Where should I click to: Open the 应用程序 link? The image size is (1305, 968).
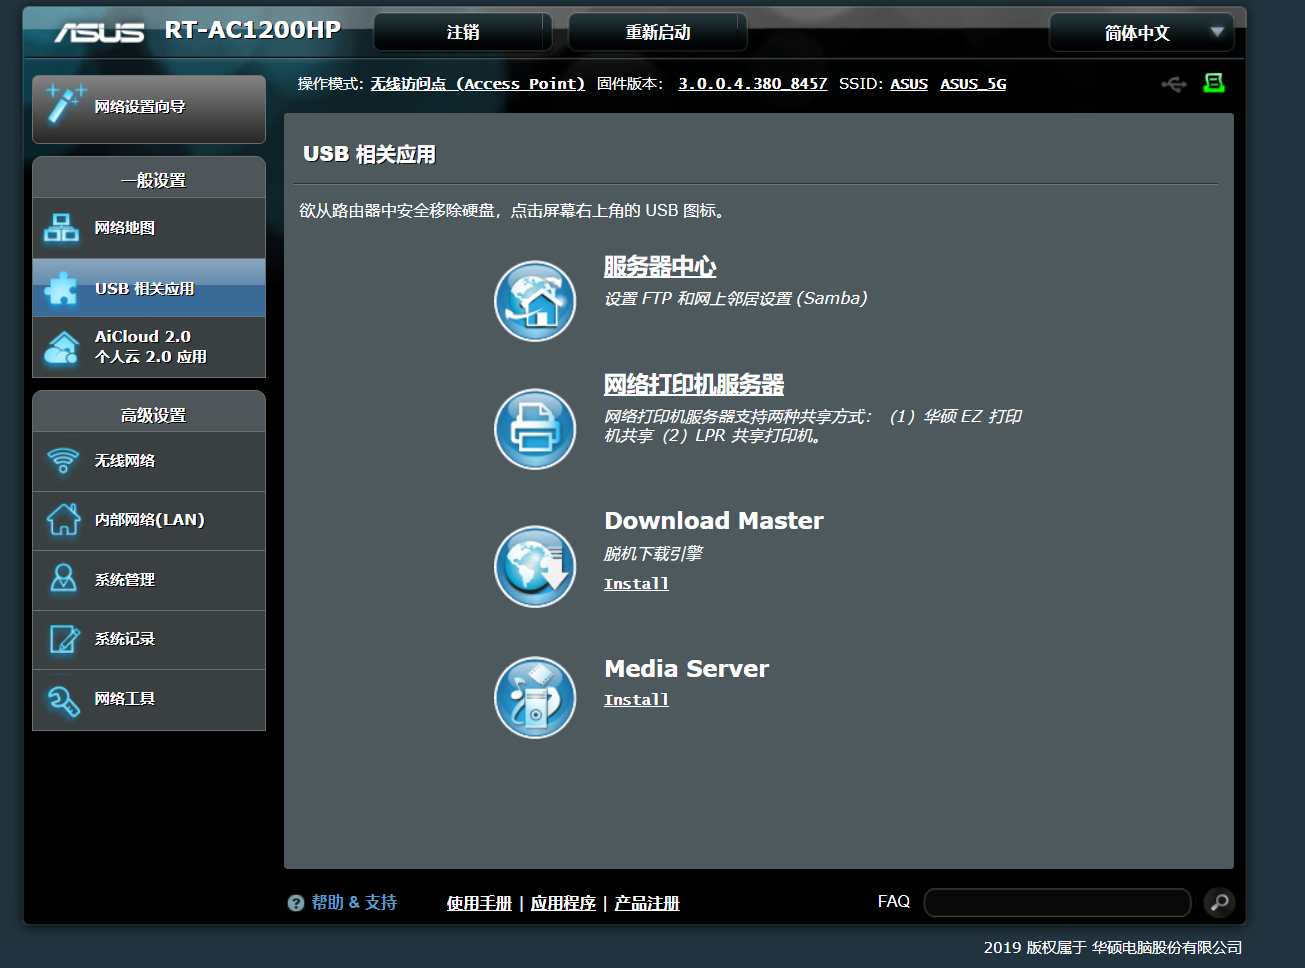(563, 903)
